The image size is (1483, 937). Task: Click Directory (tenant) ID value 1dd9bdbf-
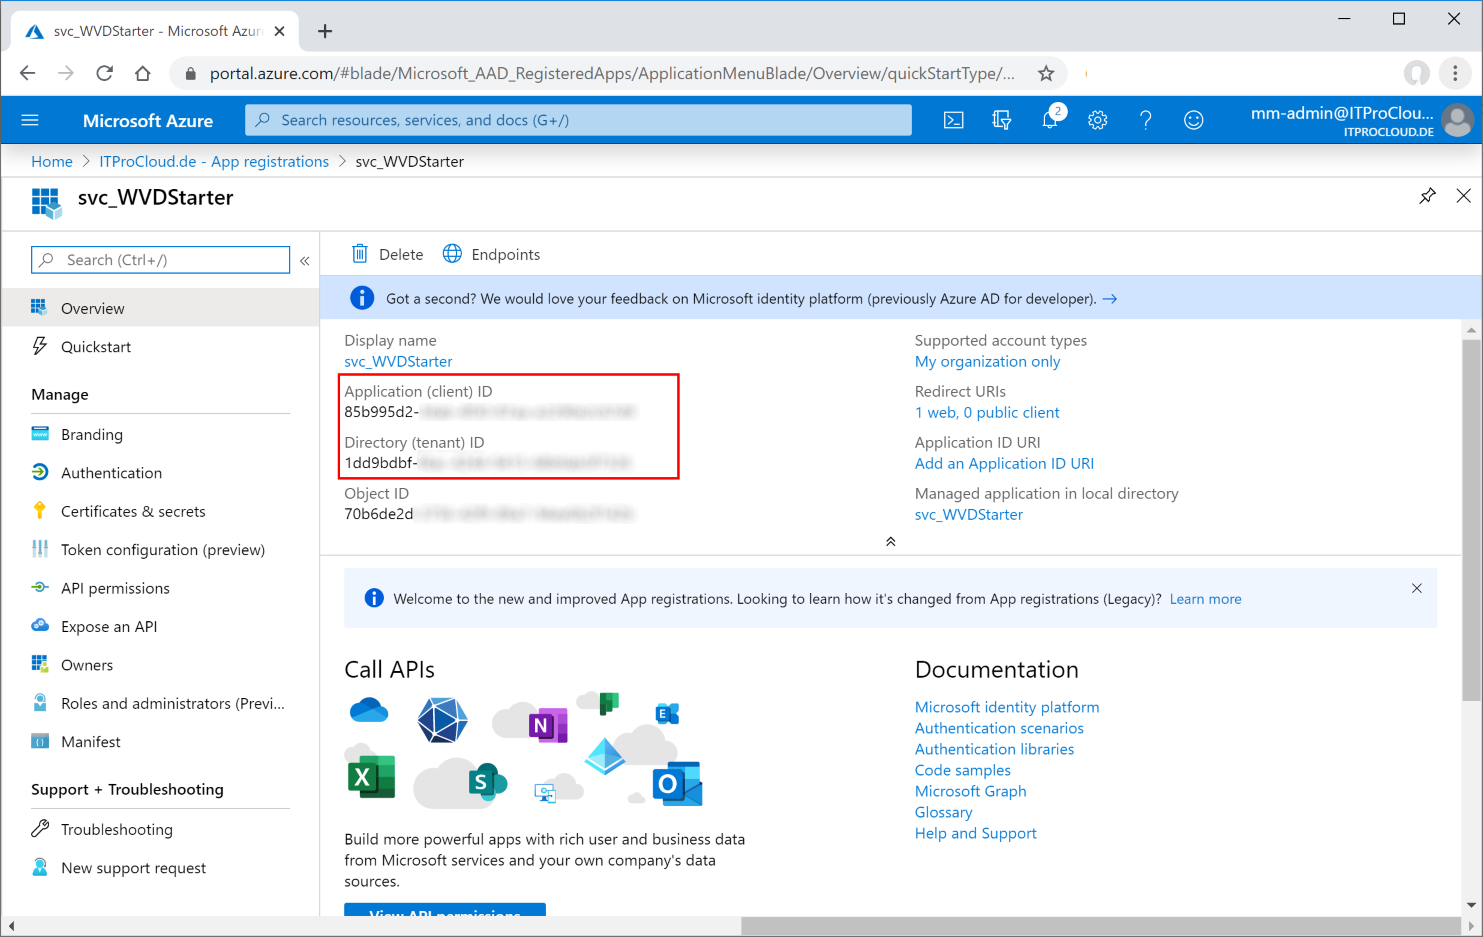click(x=381, y=463)
